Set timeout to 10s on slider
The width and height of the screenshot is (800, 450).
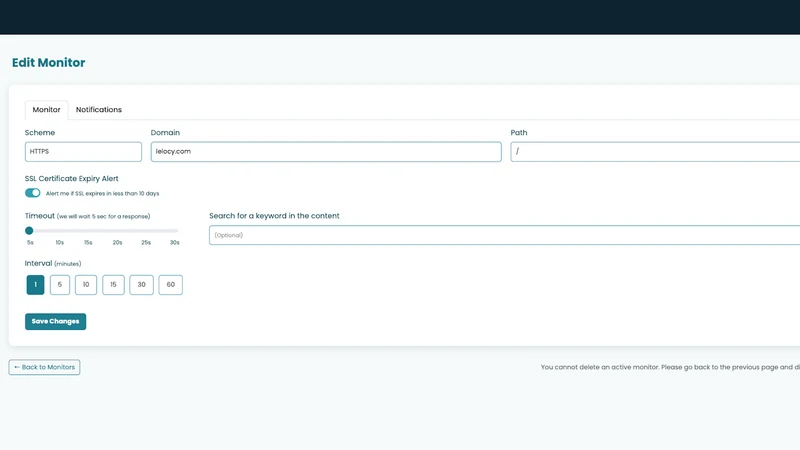[59, 231]
